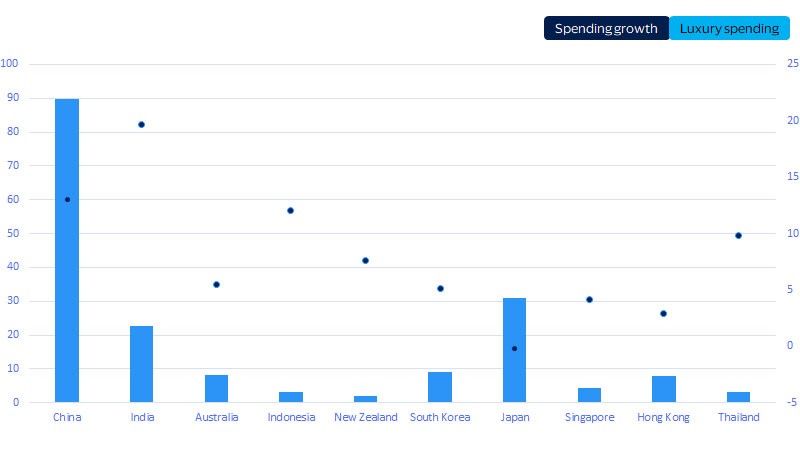Viewport: 800px width, 450px height.
Task: Select China's spending growth dot
Action: click(x=67, y=200)
